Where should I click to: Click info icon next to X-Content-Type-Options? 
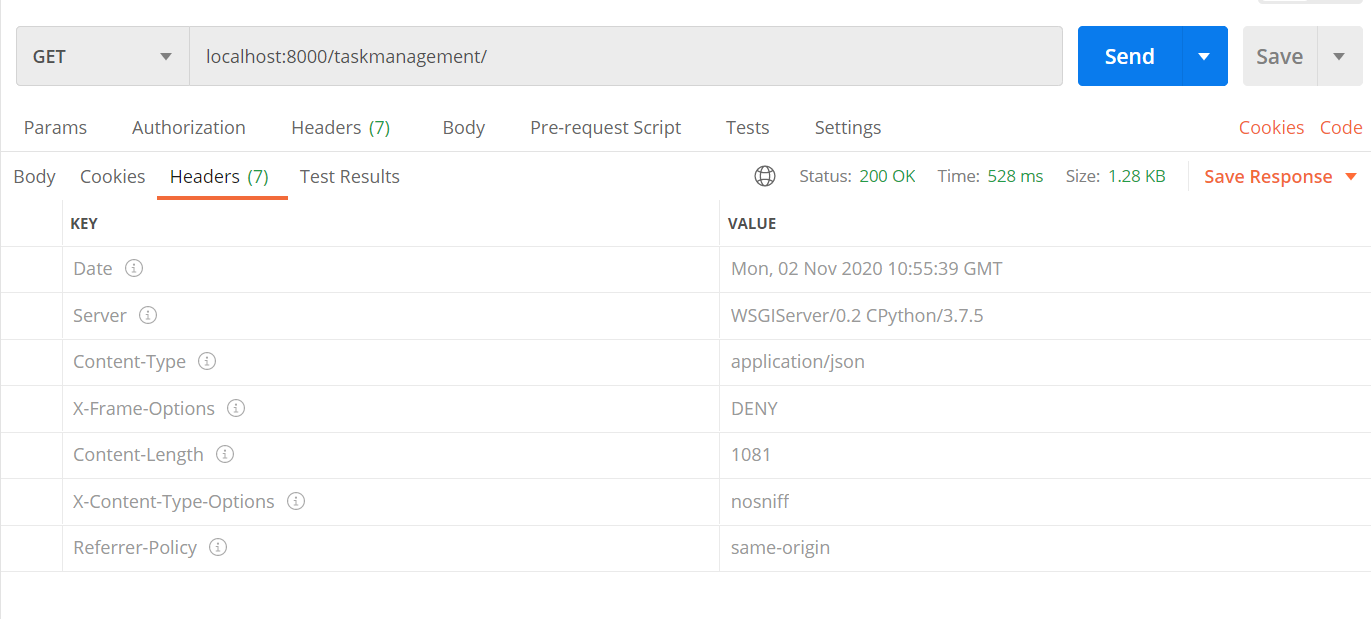click(296, 501)
